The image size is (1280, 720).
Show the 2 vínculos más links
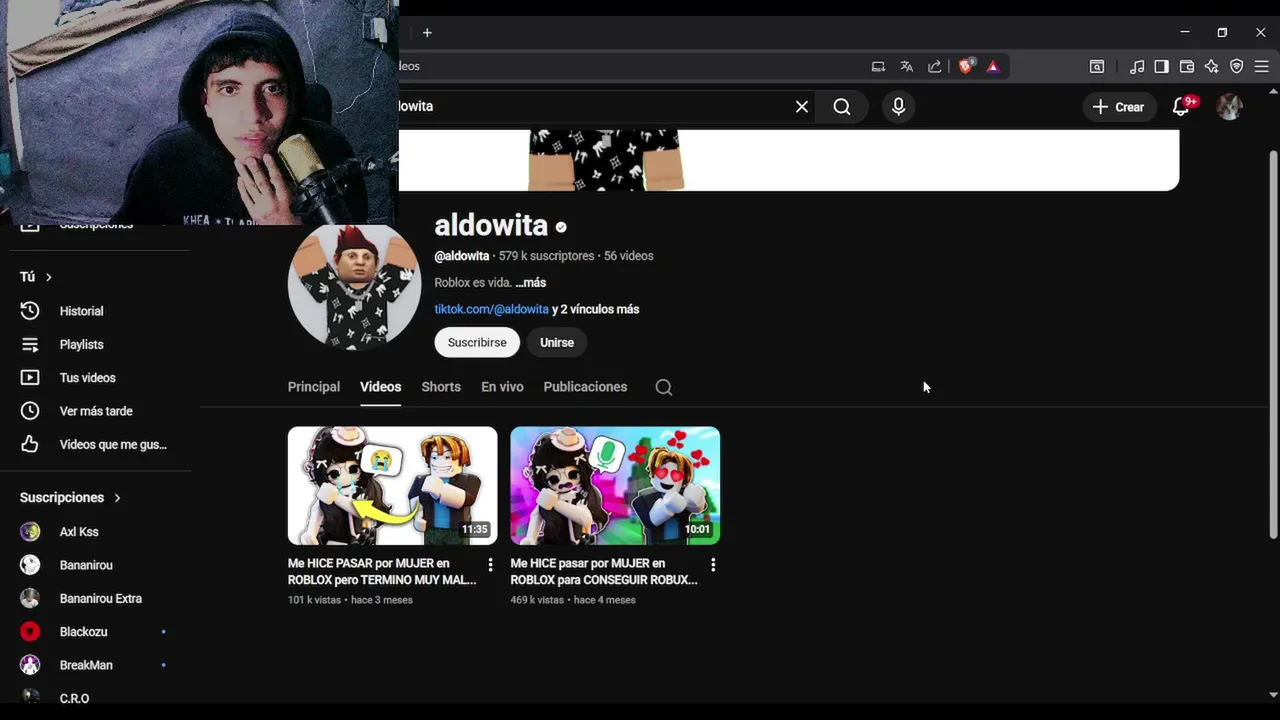point(595,310)
